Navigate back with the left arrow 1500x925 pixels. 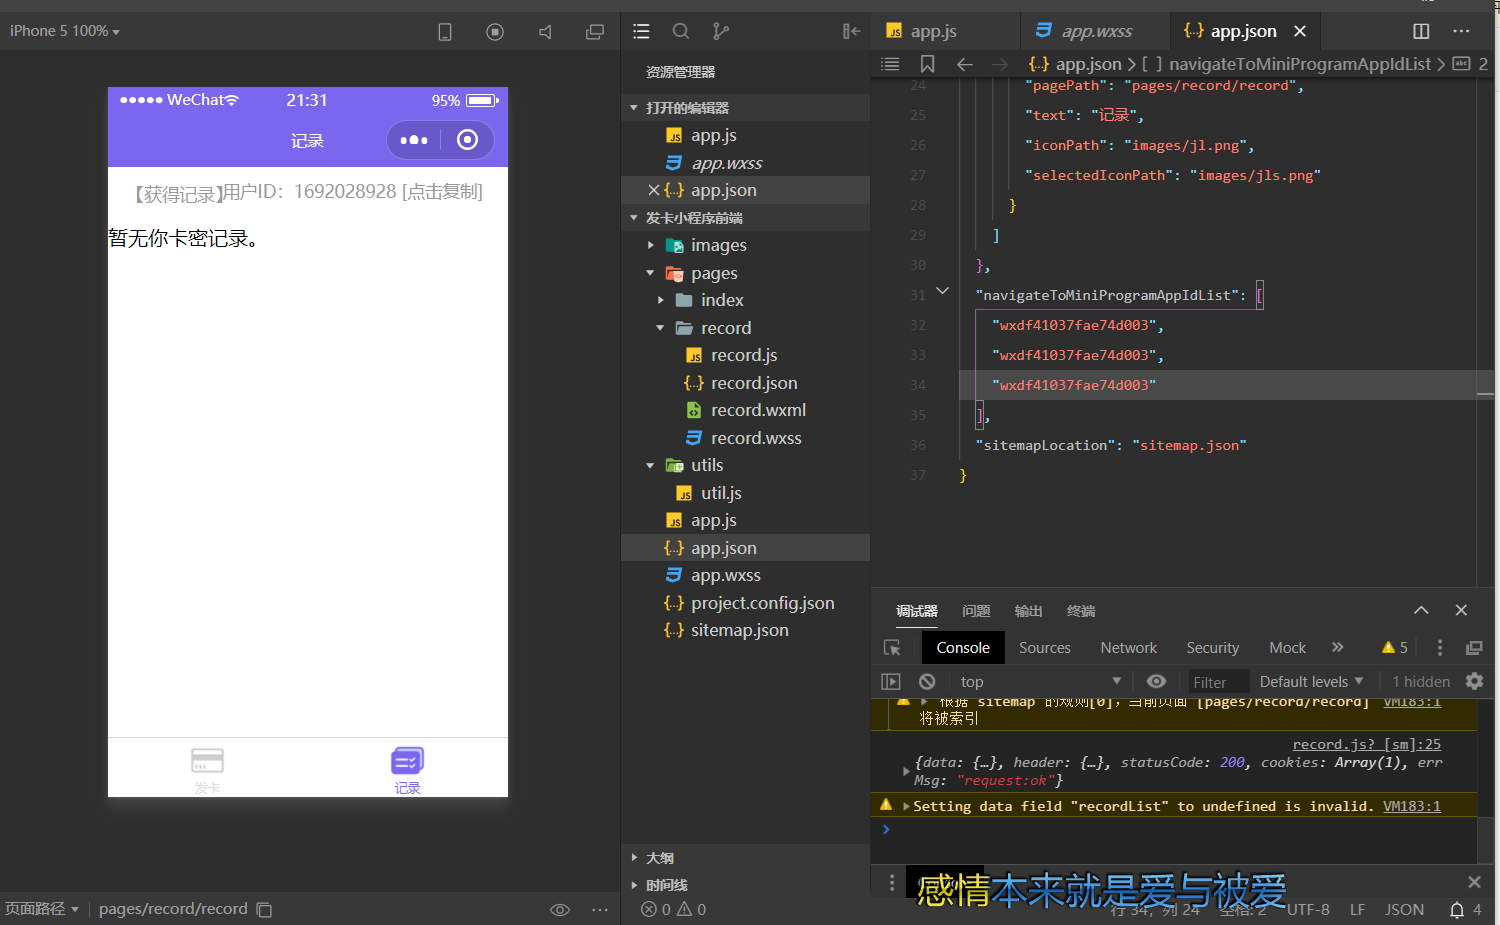(x=964, y=64)
